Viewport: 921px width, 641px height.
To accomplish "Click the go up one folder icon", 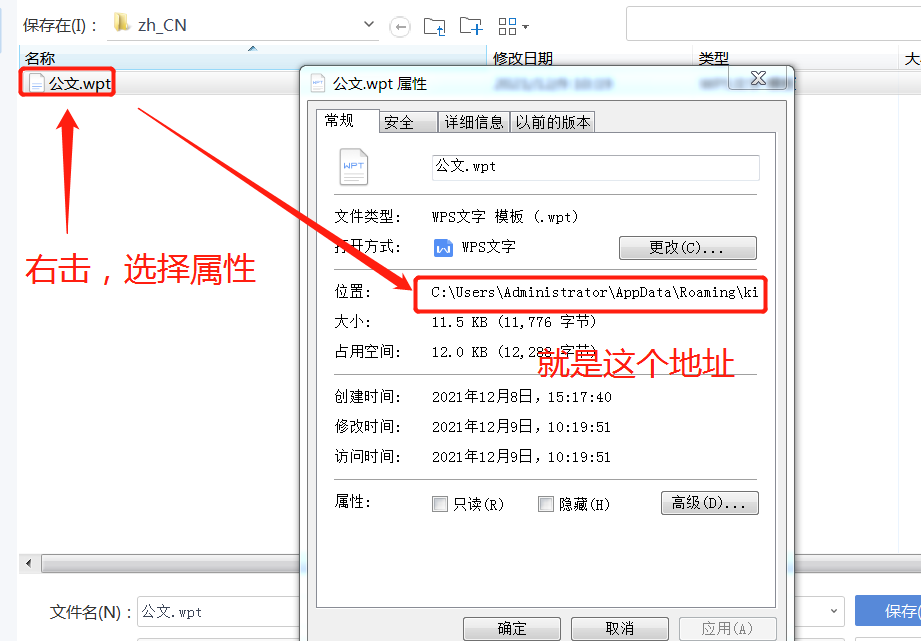I will tap(434, 26).
